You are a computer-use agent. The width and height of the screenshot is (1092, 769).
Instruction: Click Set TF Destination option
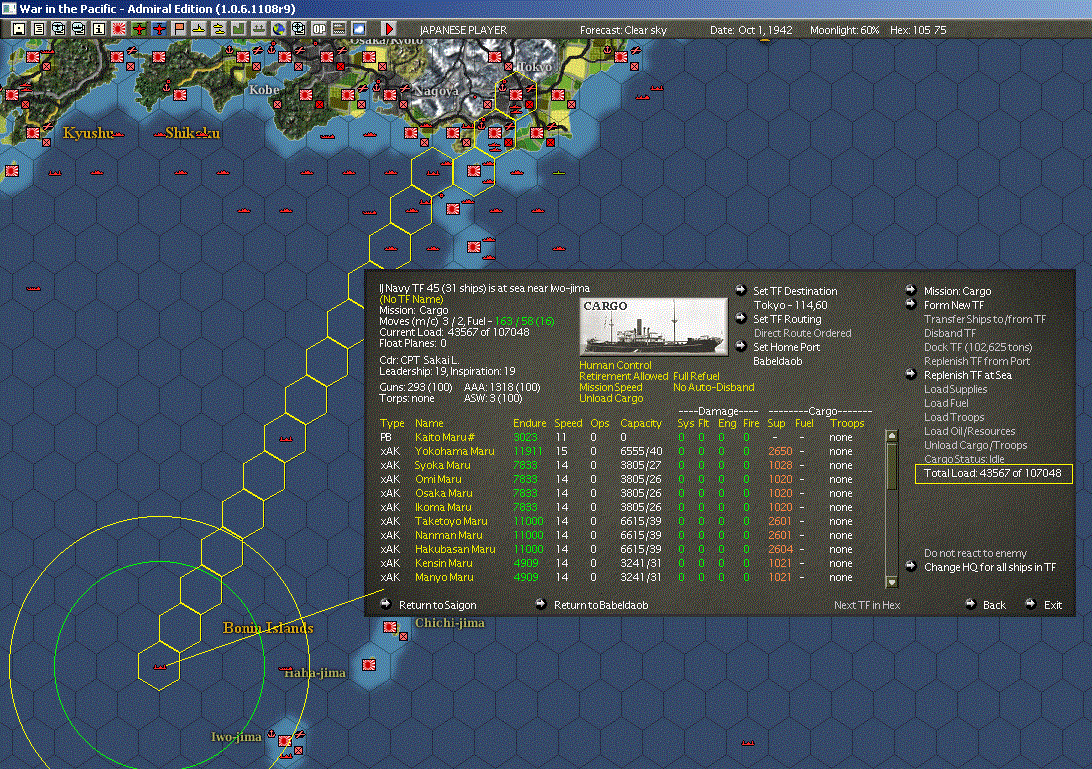click(795, 291)
